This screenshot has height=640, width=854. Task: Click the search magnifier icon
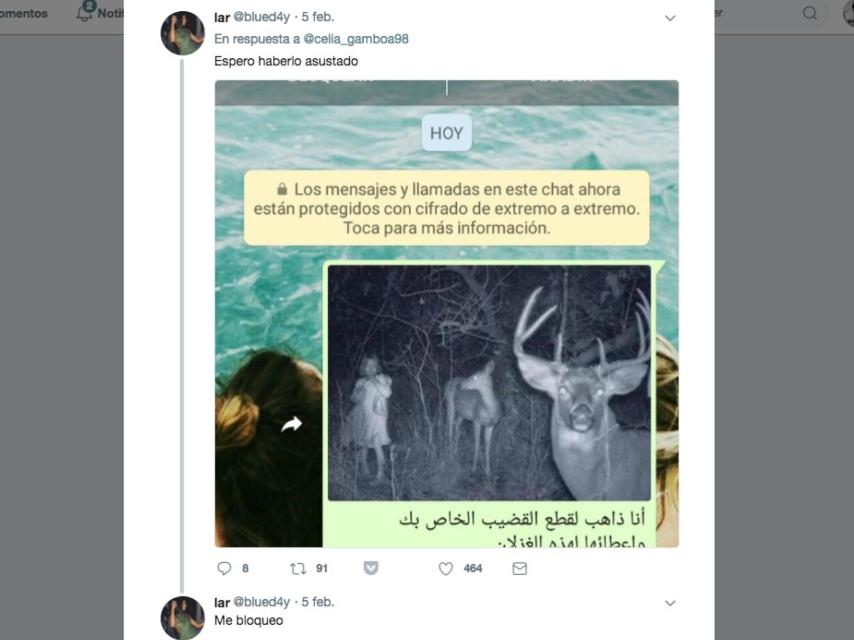click(809, 13)
